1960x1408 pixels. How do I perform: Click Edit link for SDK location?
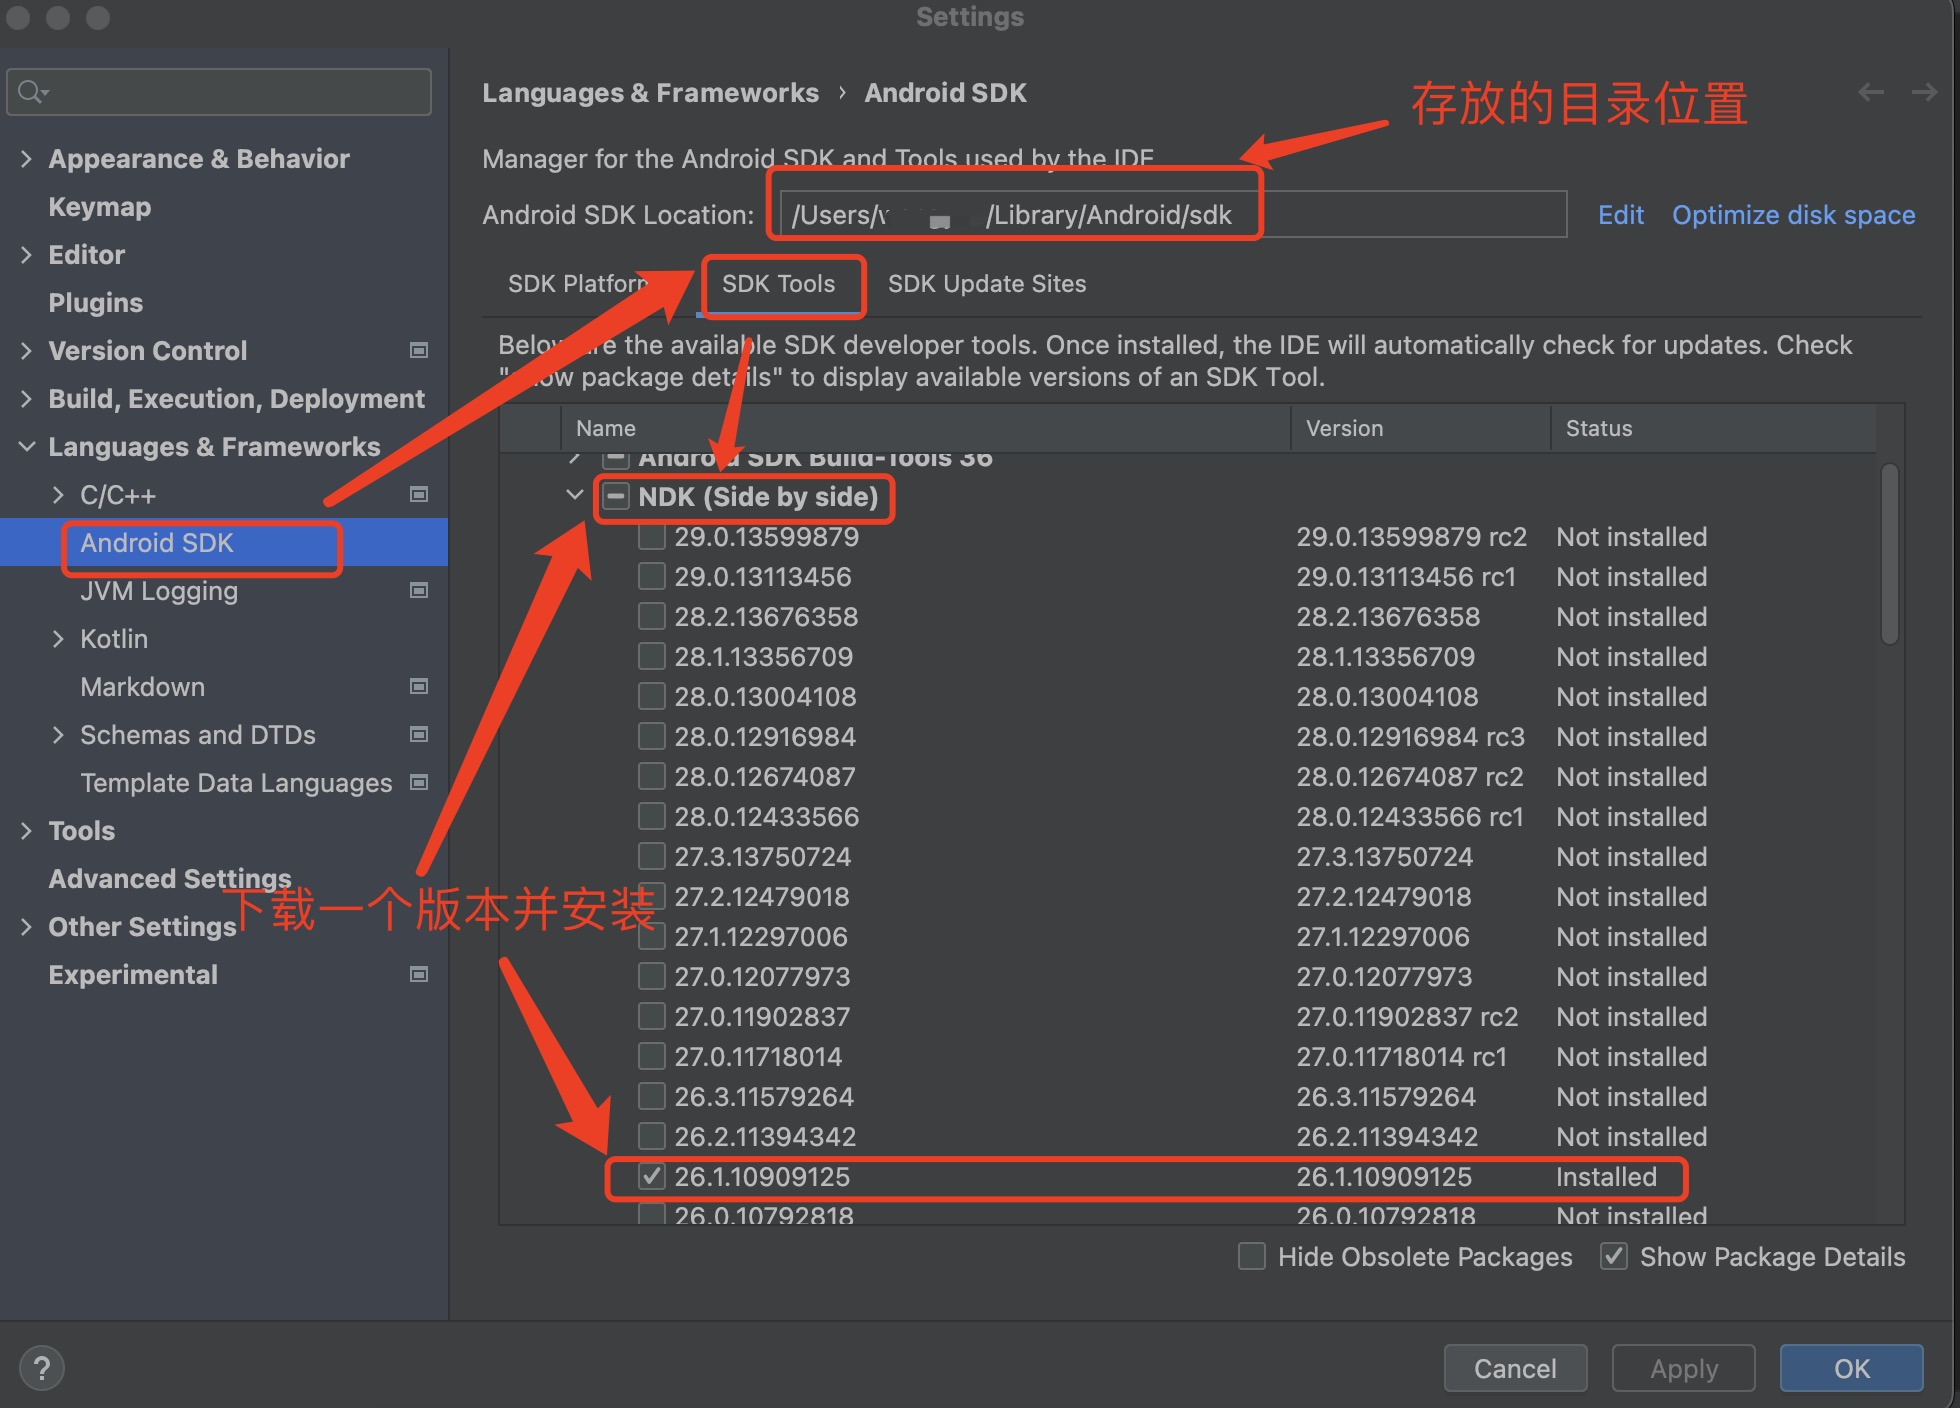pos(1621,215)
